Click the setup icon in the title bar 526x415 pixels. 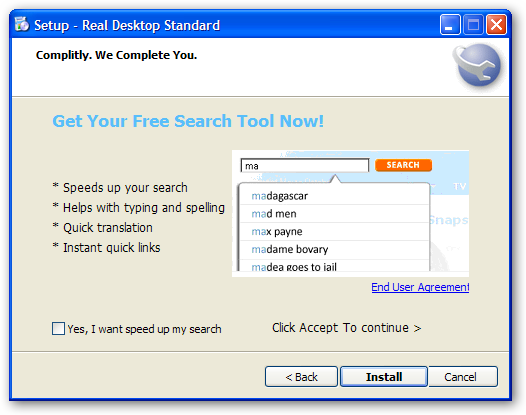pyautogui.click(x=22, y=24)
